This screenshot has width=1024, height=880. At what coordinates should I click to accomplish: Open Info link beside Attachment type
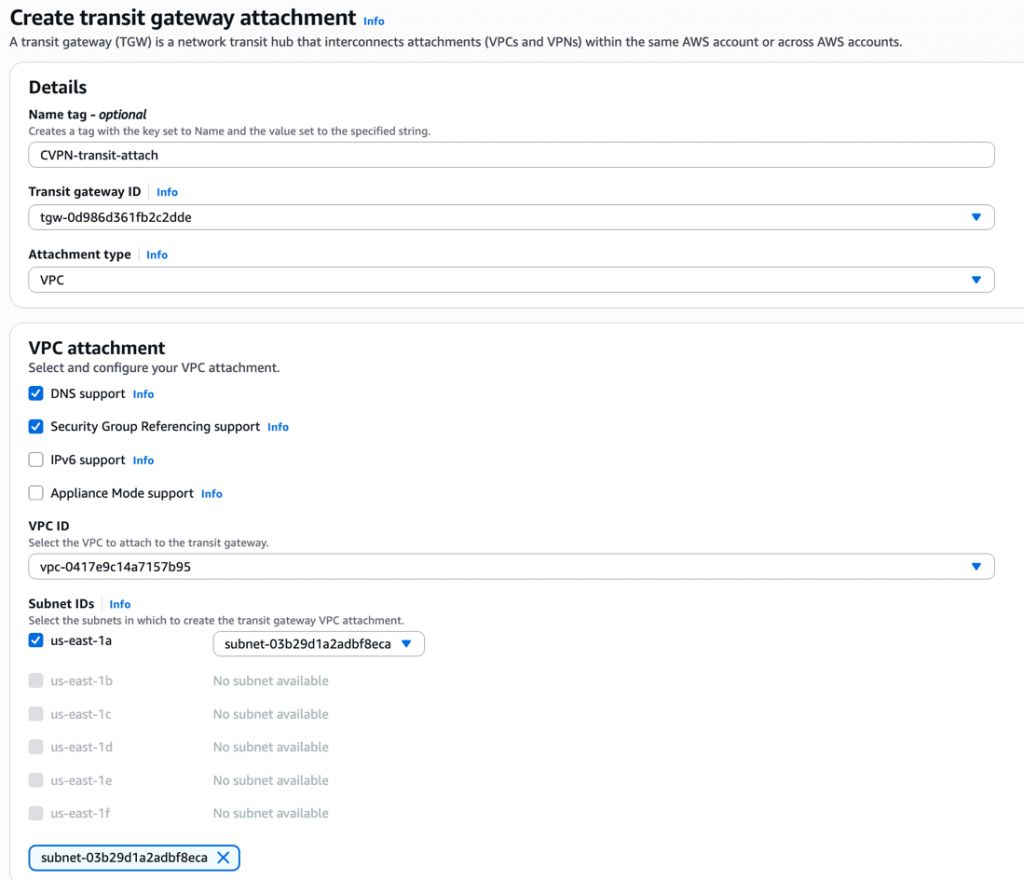tap(157, 255)
